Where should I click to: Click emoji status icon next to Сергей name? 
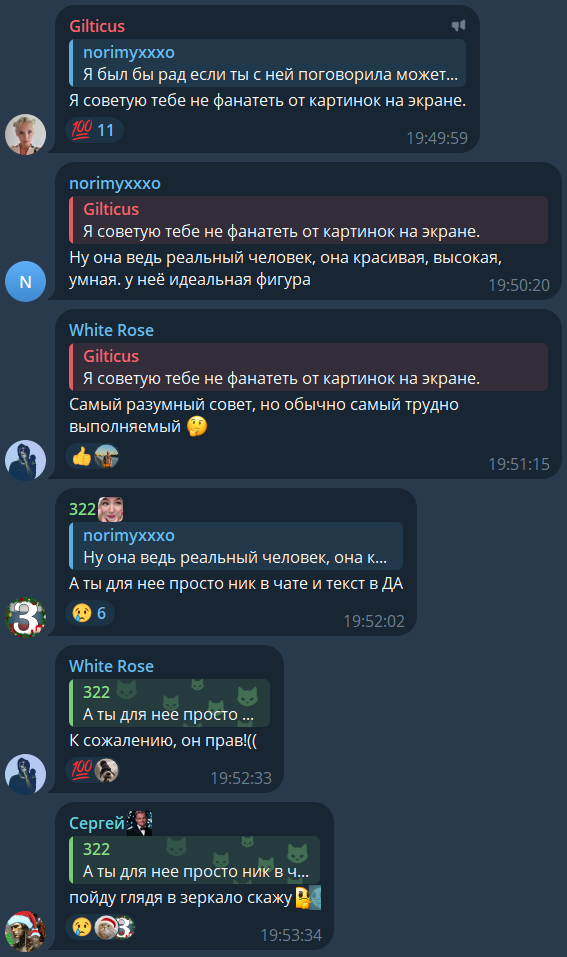click(139, 823)
